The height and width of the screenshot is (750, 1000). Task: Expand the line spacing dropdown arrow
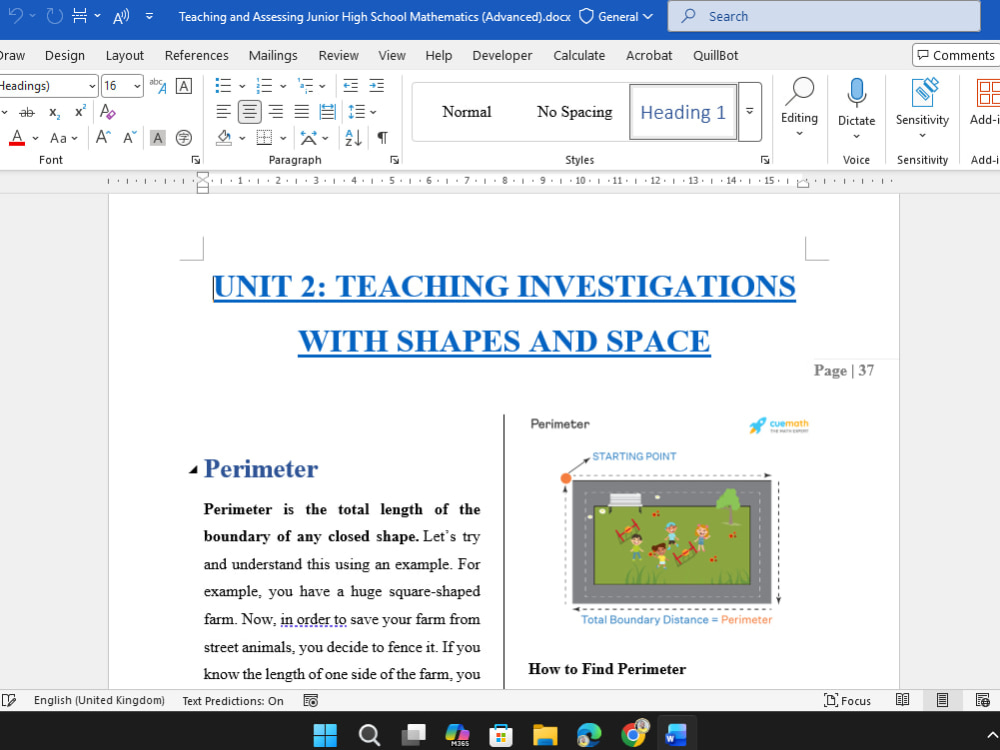pos(374,112)
